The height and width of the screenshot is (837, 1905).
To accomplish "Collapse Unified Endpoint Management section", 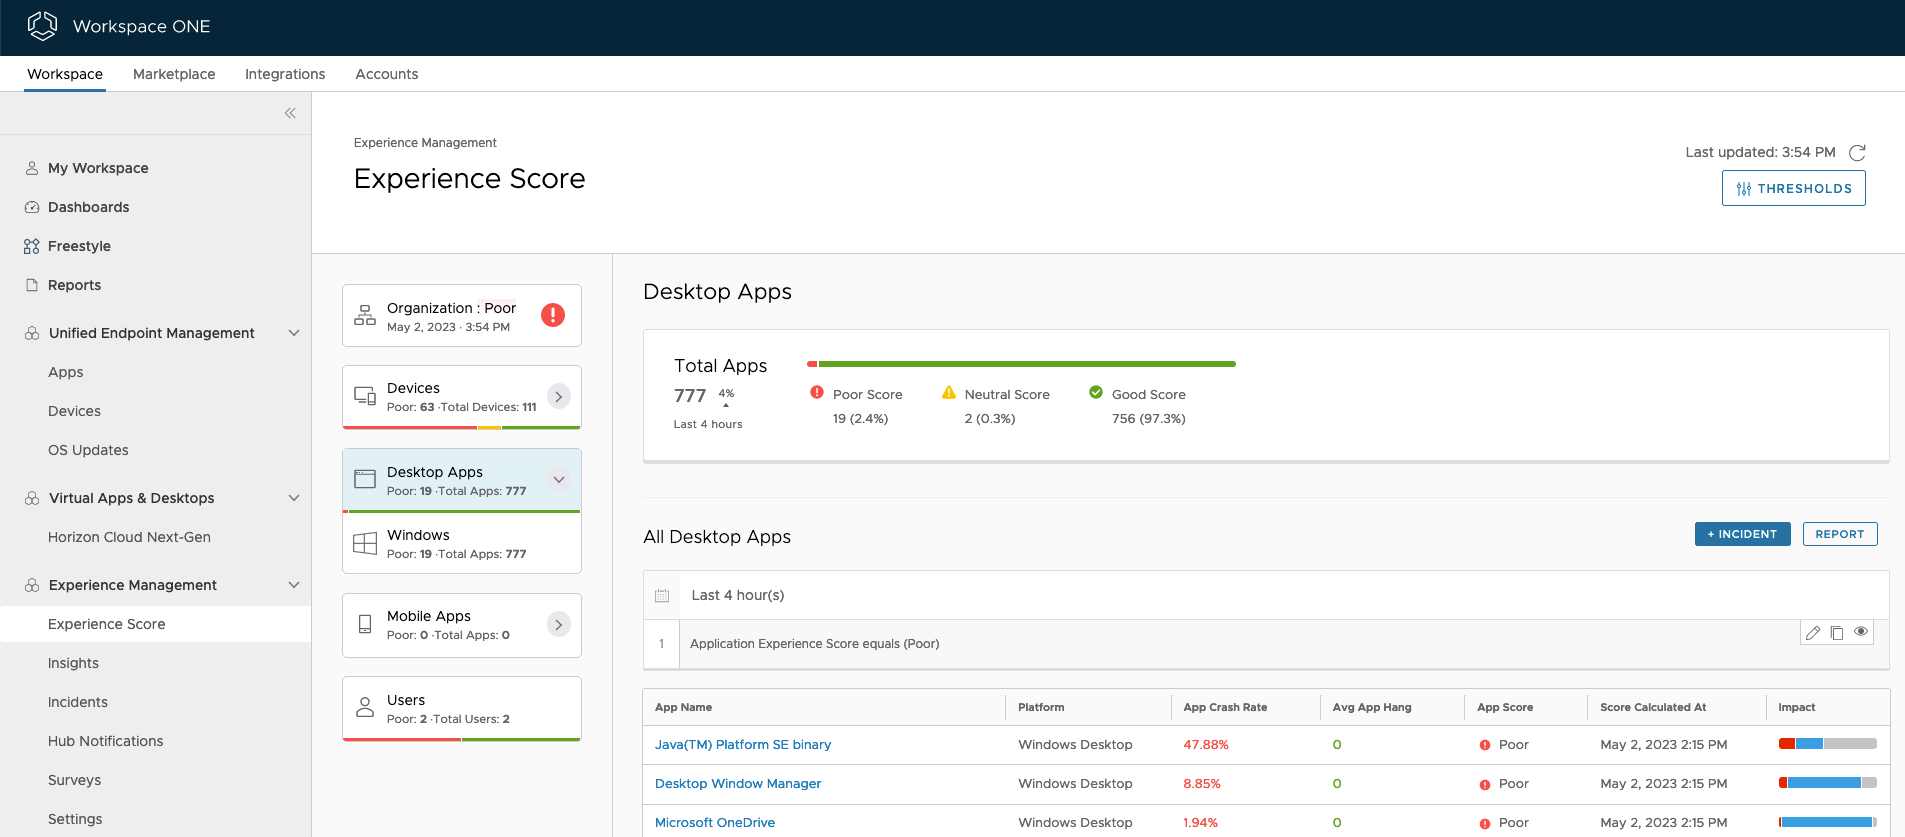I will click(x=294, y=333).
